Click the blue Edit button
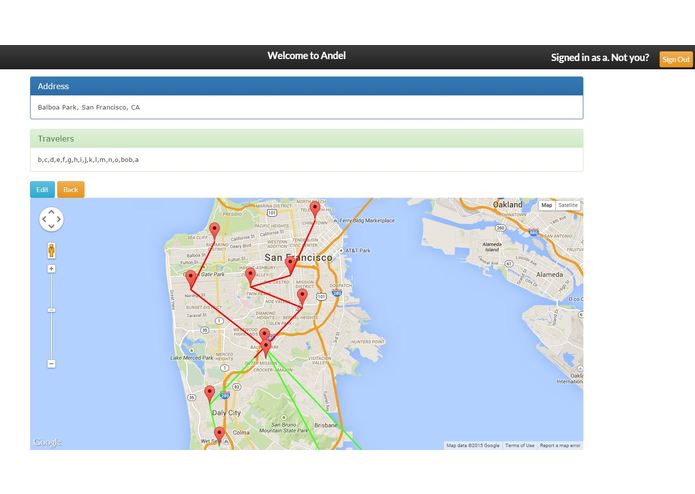Viewport: 695px width, 494px height. [43, 190]
